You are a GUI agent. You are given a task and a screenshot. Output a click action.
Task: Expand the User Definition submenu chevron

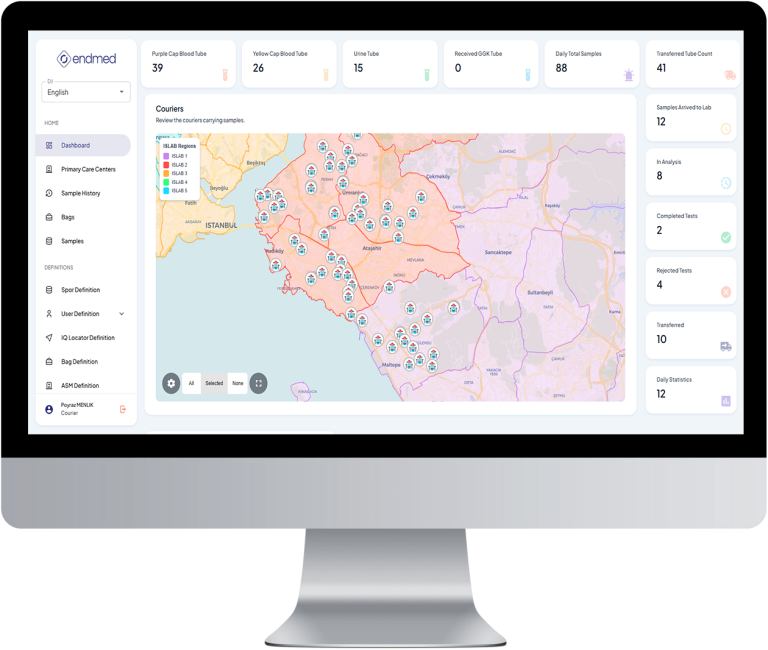coord(122,314)
